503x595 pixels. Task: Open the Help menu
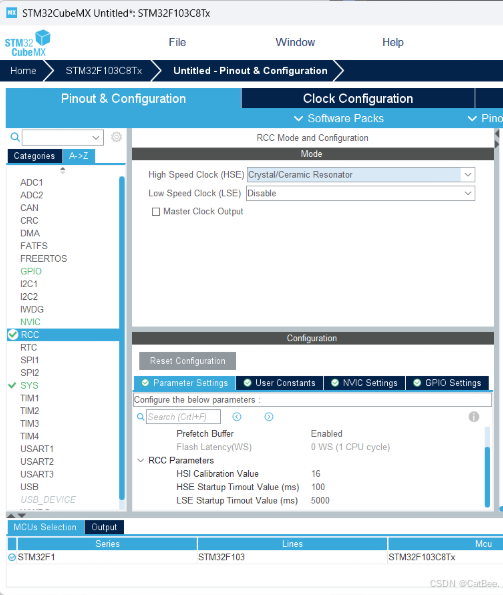tap(393, 42)
